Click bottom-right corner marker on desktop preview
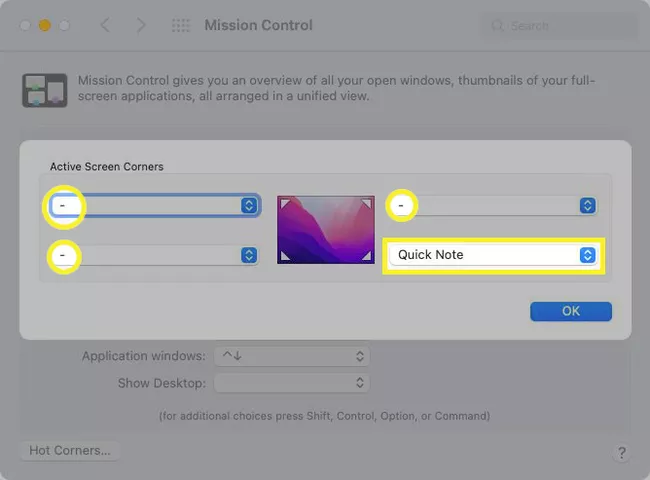The image size is (650, 480). coord(366,258)
